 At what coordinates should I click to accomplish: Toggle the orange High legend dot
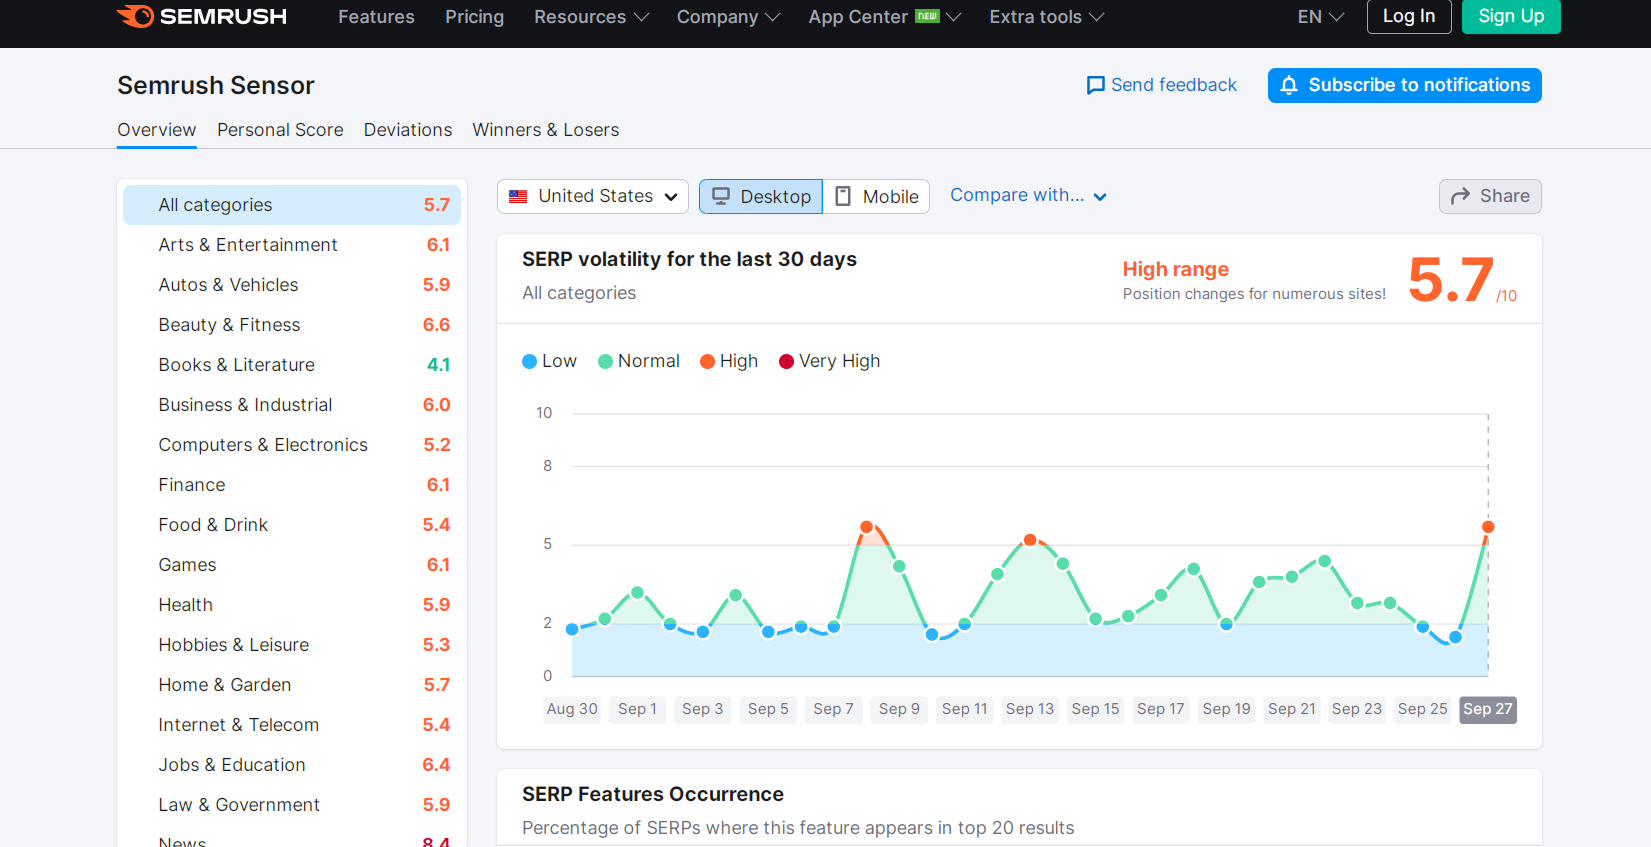pos(707,362)
